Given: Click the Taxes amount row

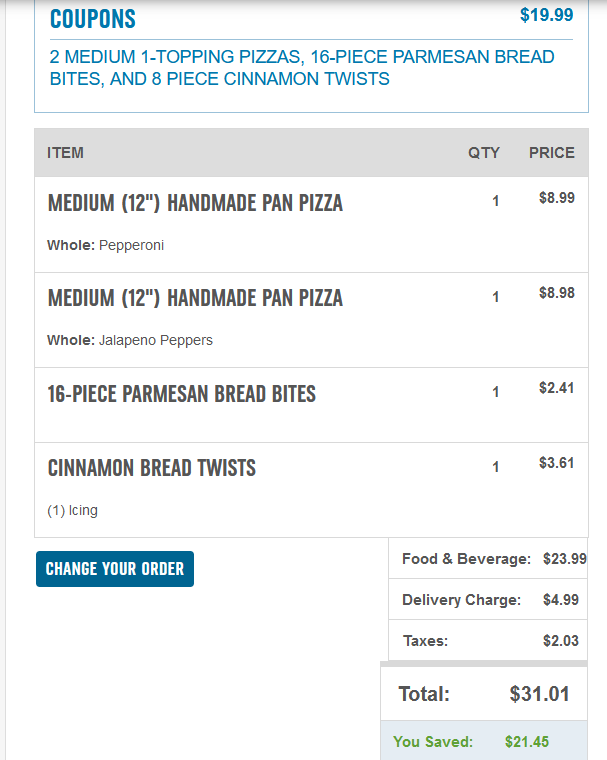Looking at the screenshot, I should pyautogui.click(x=488, y=641).
